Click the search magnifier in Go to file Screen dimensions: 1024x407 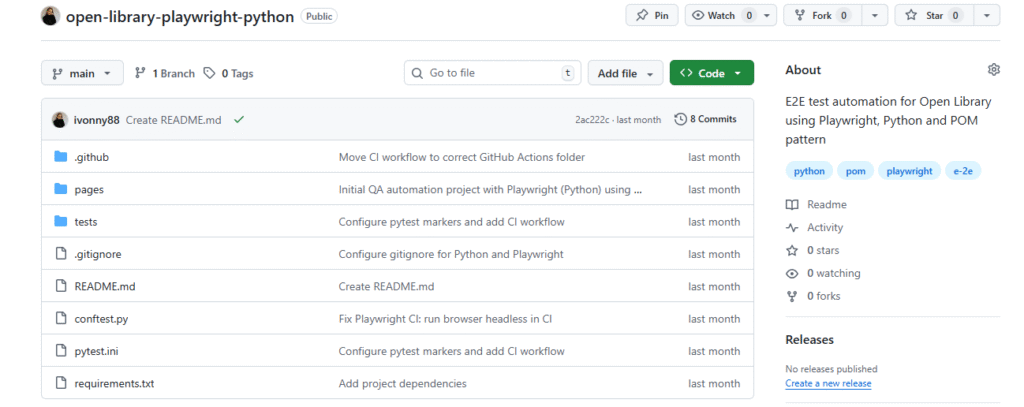[x=417, y=73]
